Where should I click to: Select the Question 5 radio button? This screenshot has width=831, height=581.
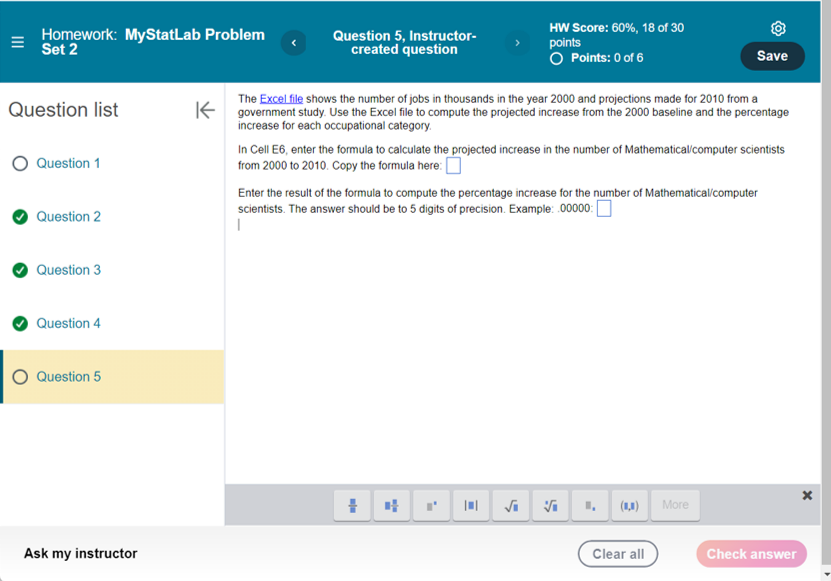[x=19, y=377]
